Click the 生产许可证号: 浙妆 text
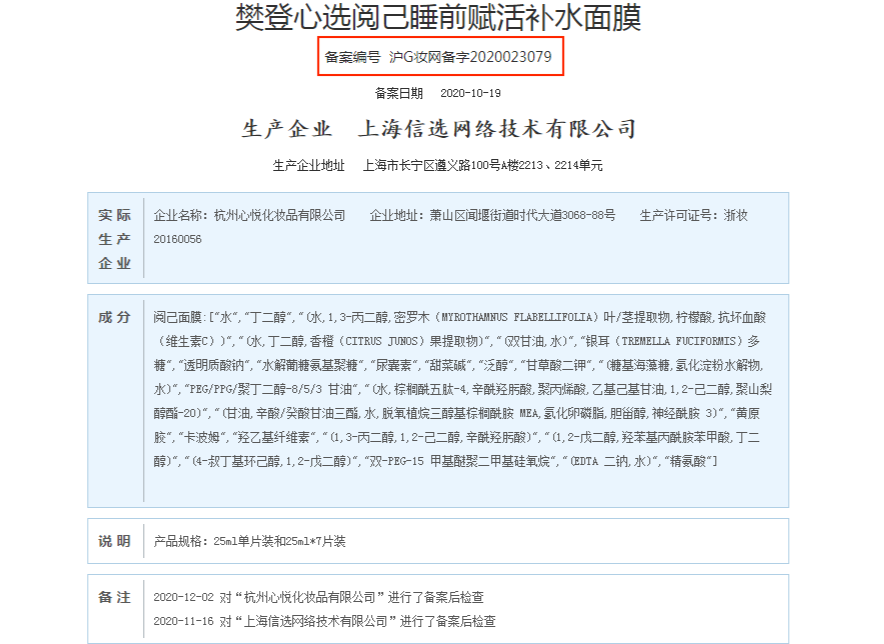This screenshot has height=644, width=884. [693, 215]
